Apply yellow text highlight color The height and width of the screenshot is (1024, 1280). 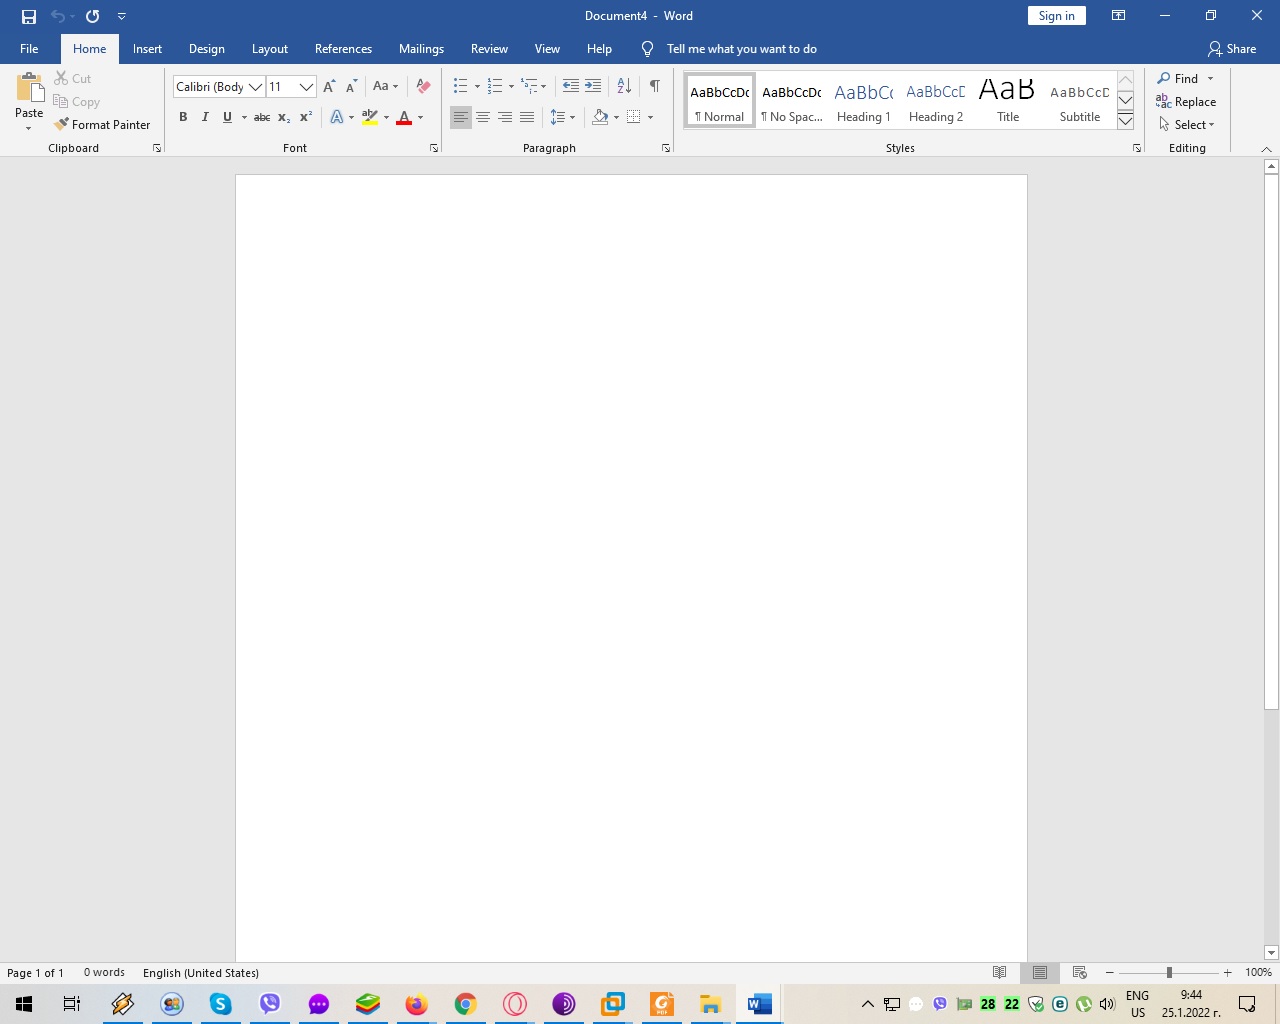point(370,117)
